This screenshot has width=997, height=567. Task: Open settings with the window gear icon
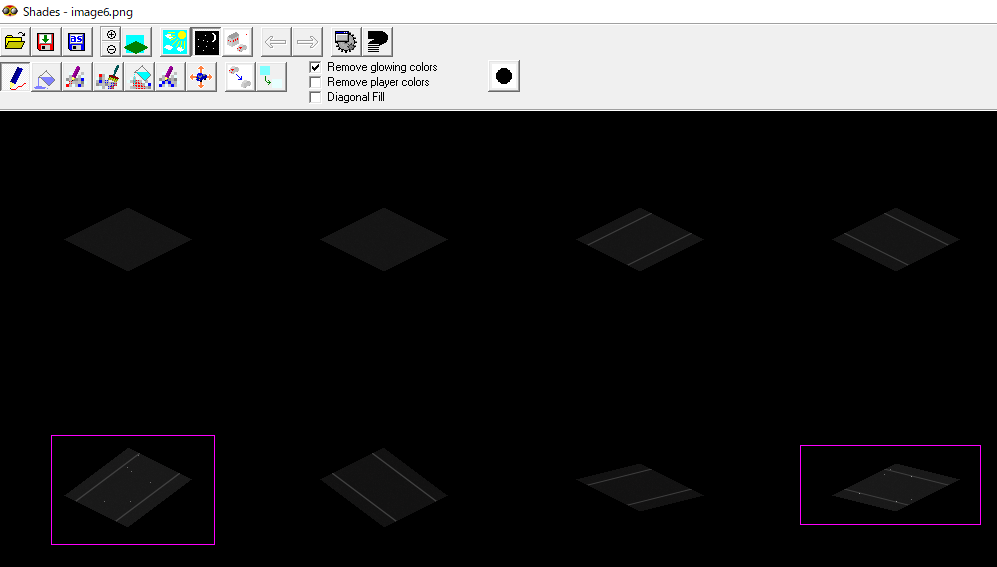click(346, 42)
